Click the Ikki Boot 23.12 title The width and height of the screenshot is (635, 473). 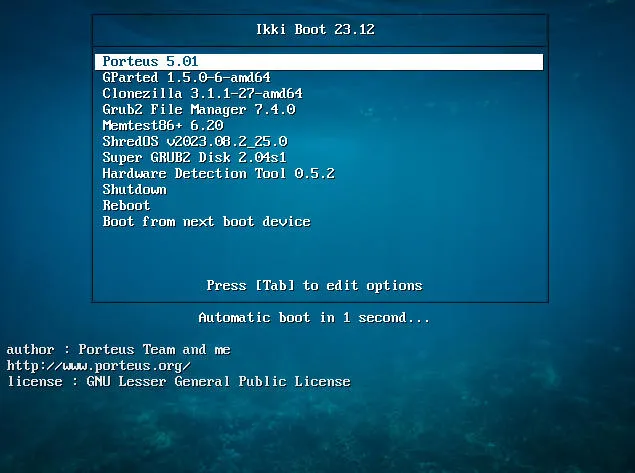pos(316,30)
